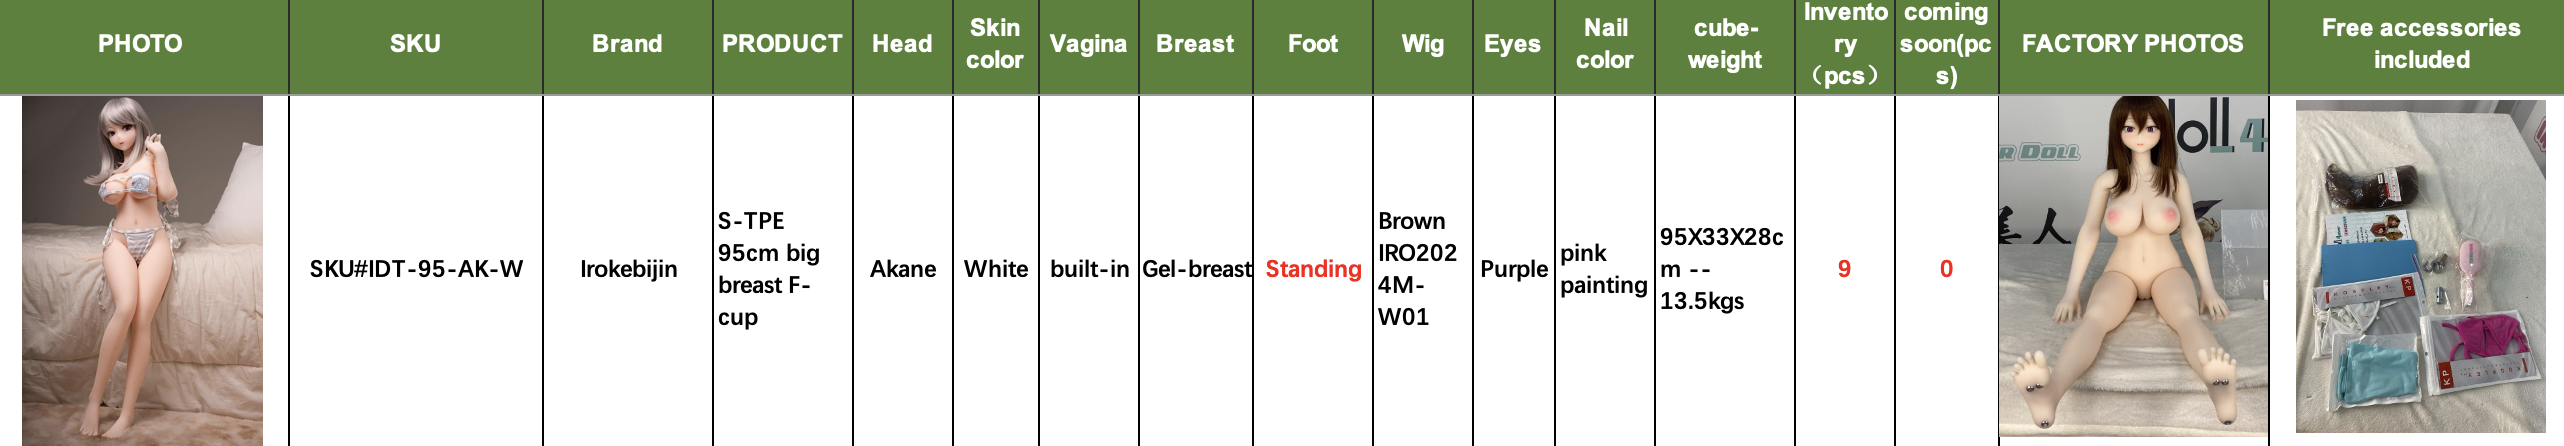
Task: Select the coming soon value 0 cell
Action: (1946, 269)
